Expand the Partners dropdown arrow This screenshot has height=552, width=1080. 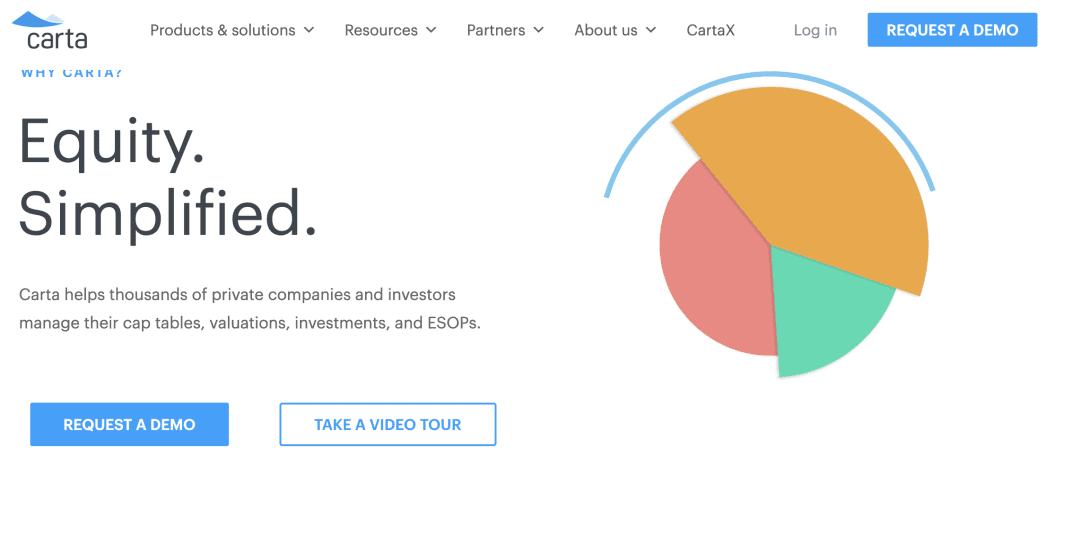[539, 30]
